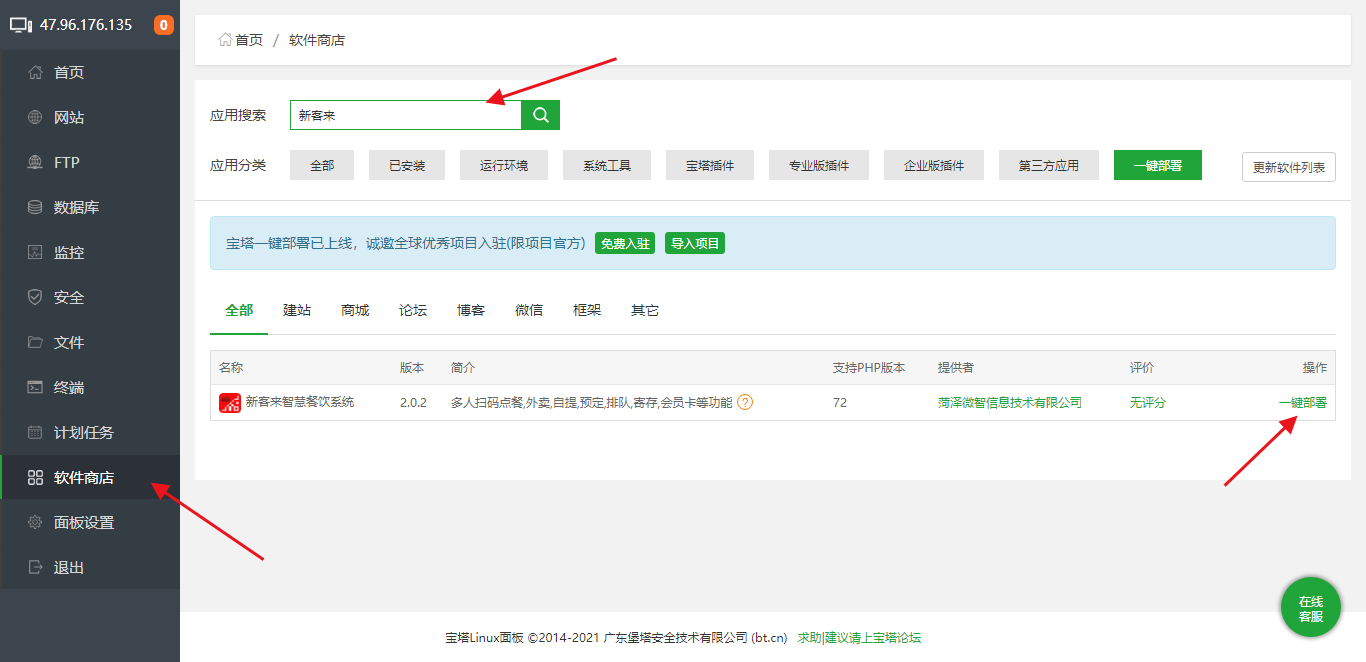This screenshot has width=1366, height=662.
Task: Switch to the 商城 tab
Action: (355, 310)
